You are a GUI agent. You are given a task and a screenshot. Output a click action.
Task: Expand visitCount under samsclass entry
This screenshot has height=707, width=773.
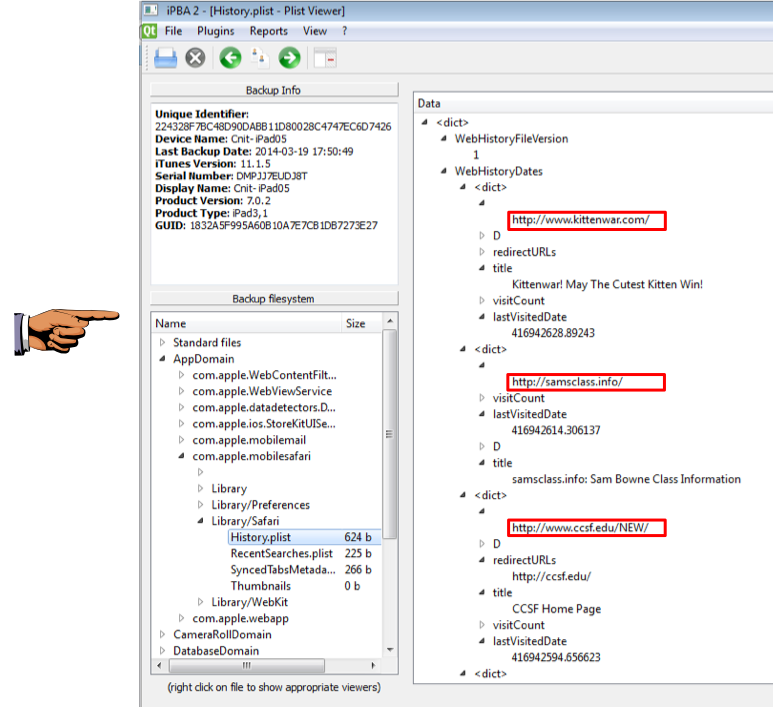(482, 398)
